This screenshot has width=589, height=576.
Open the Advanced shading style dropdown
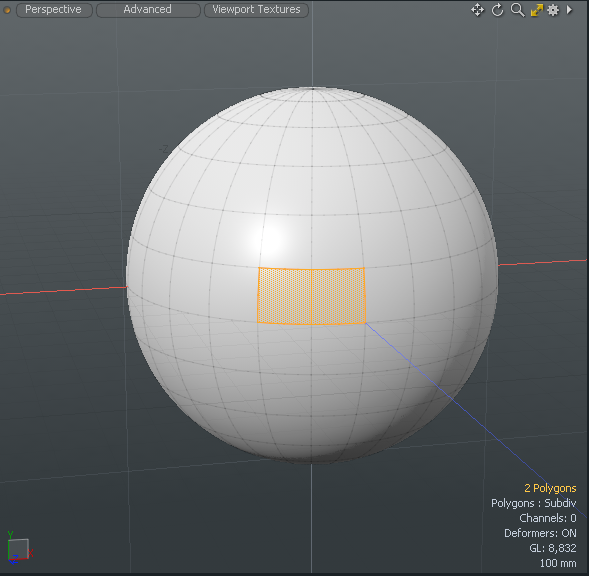(x=148, y=10)
